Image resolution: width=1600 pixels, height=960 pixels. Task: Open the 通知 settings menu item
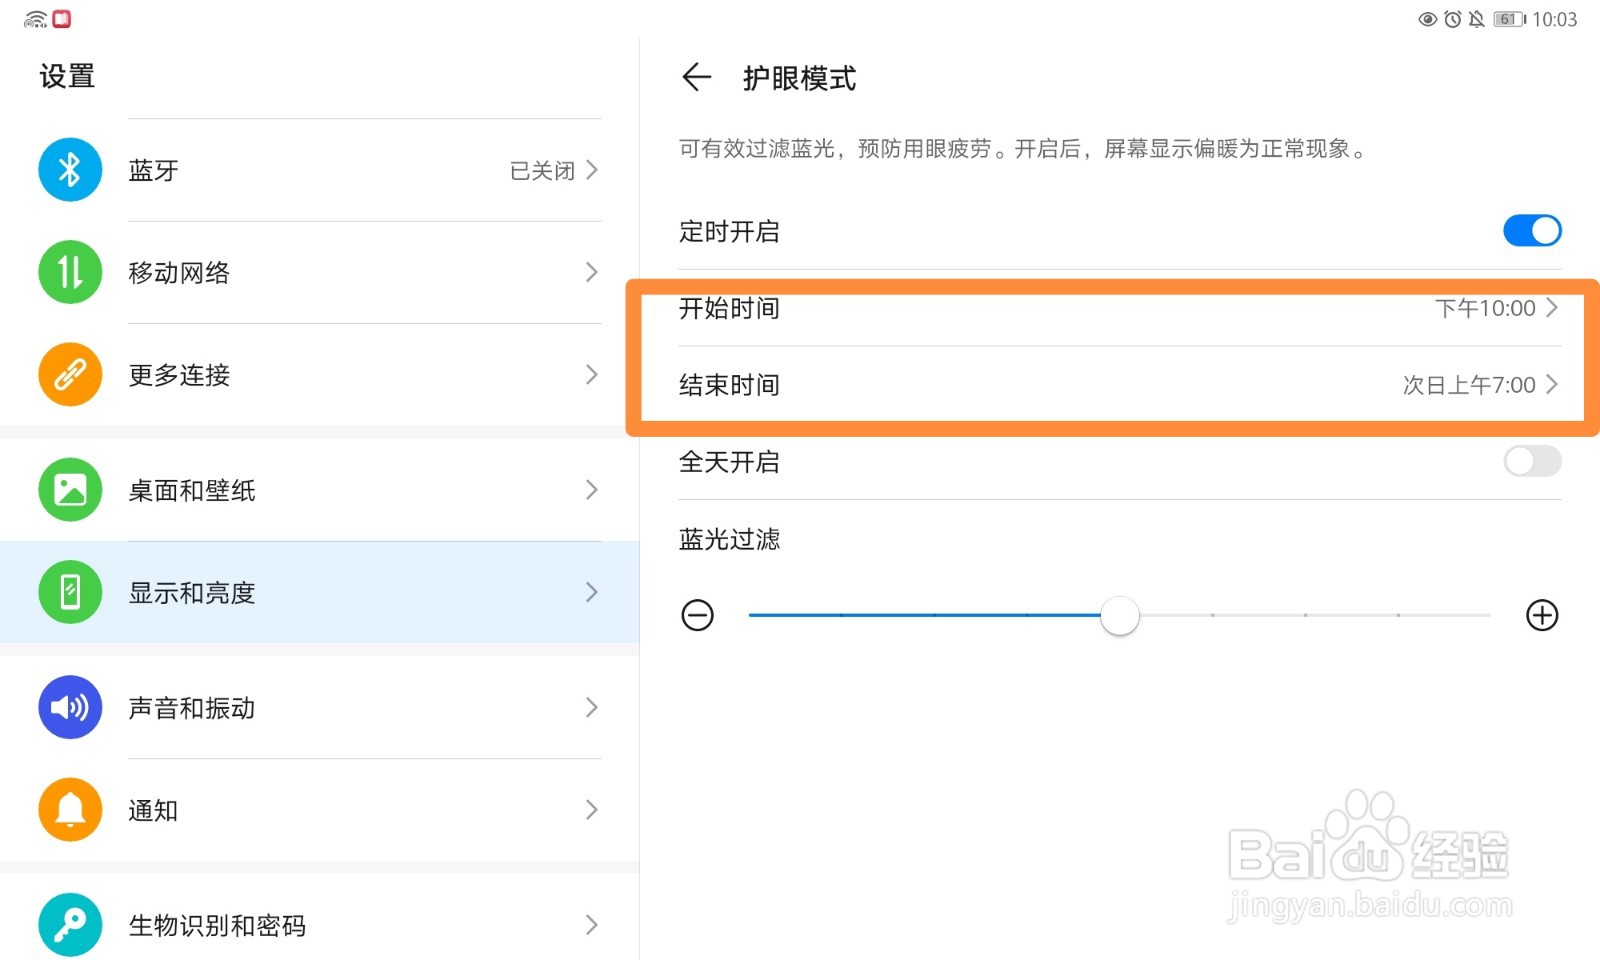pos(320,809)
